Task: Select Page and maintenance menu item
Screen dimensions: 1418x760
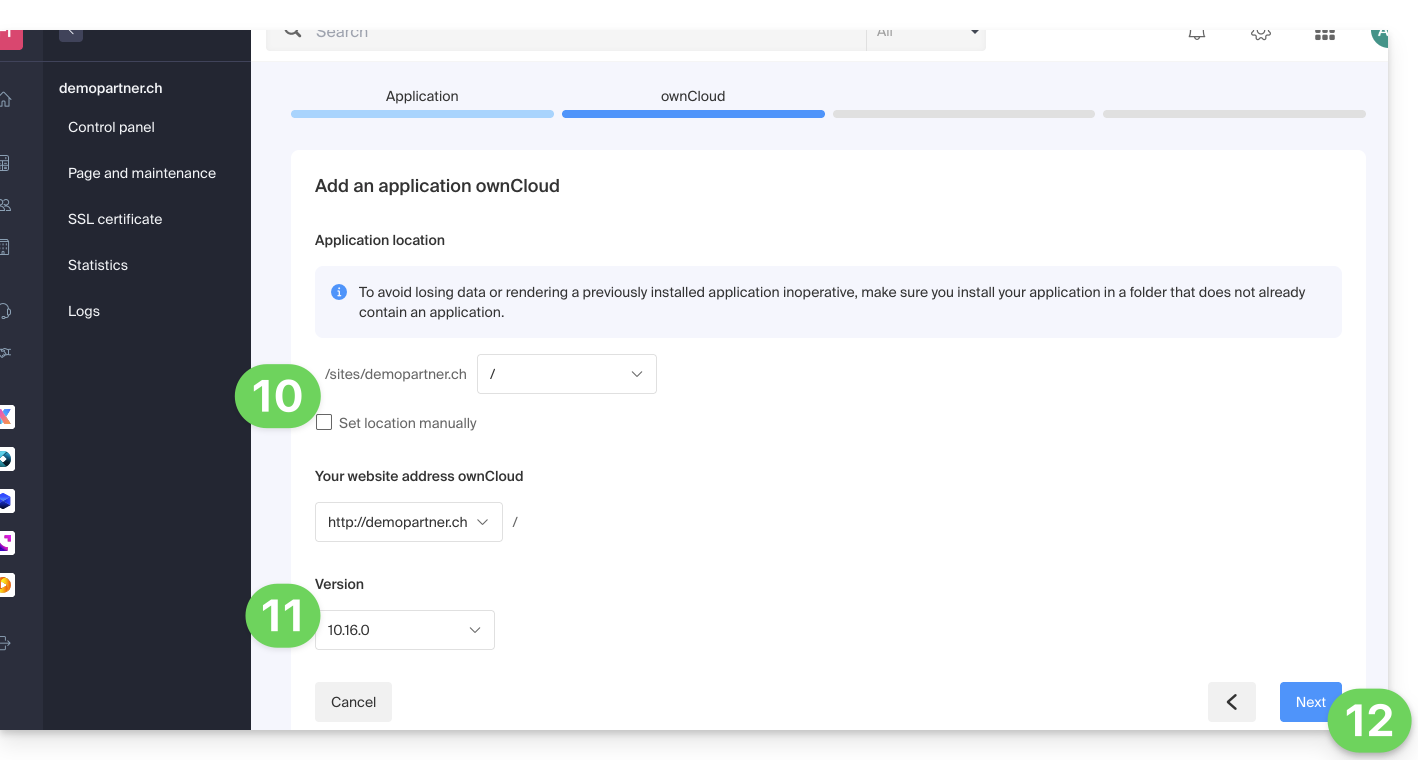Action: pos(142,173)
